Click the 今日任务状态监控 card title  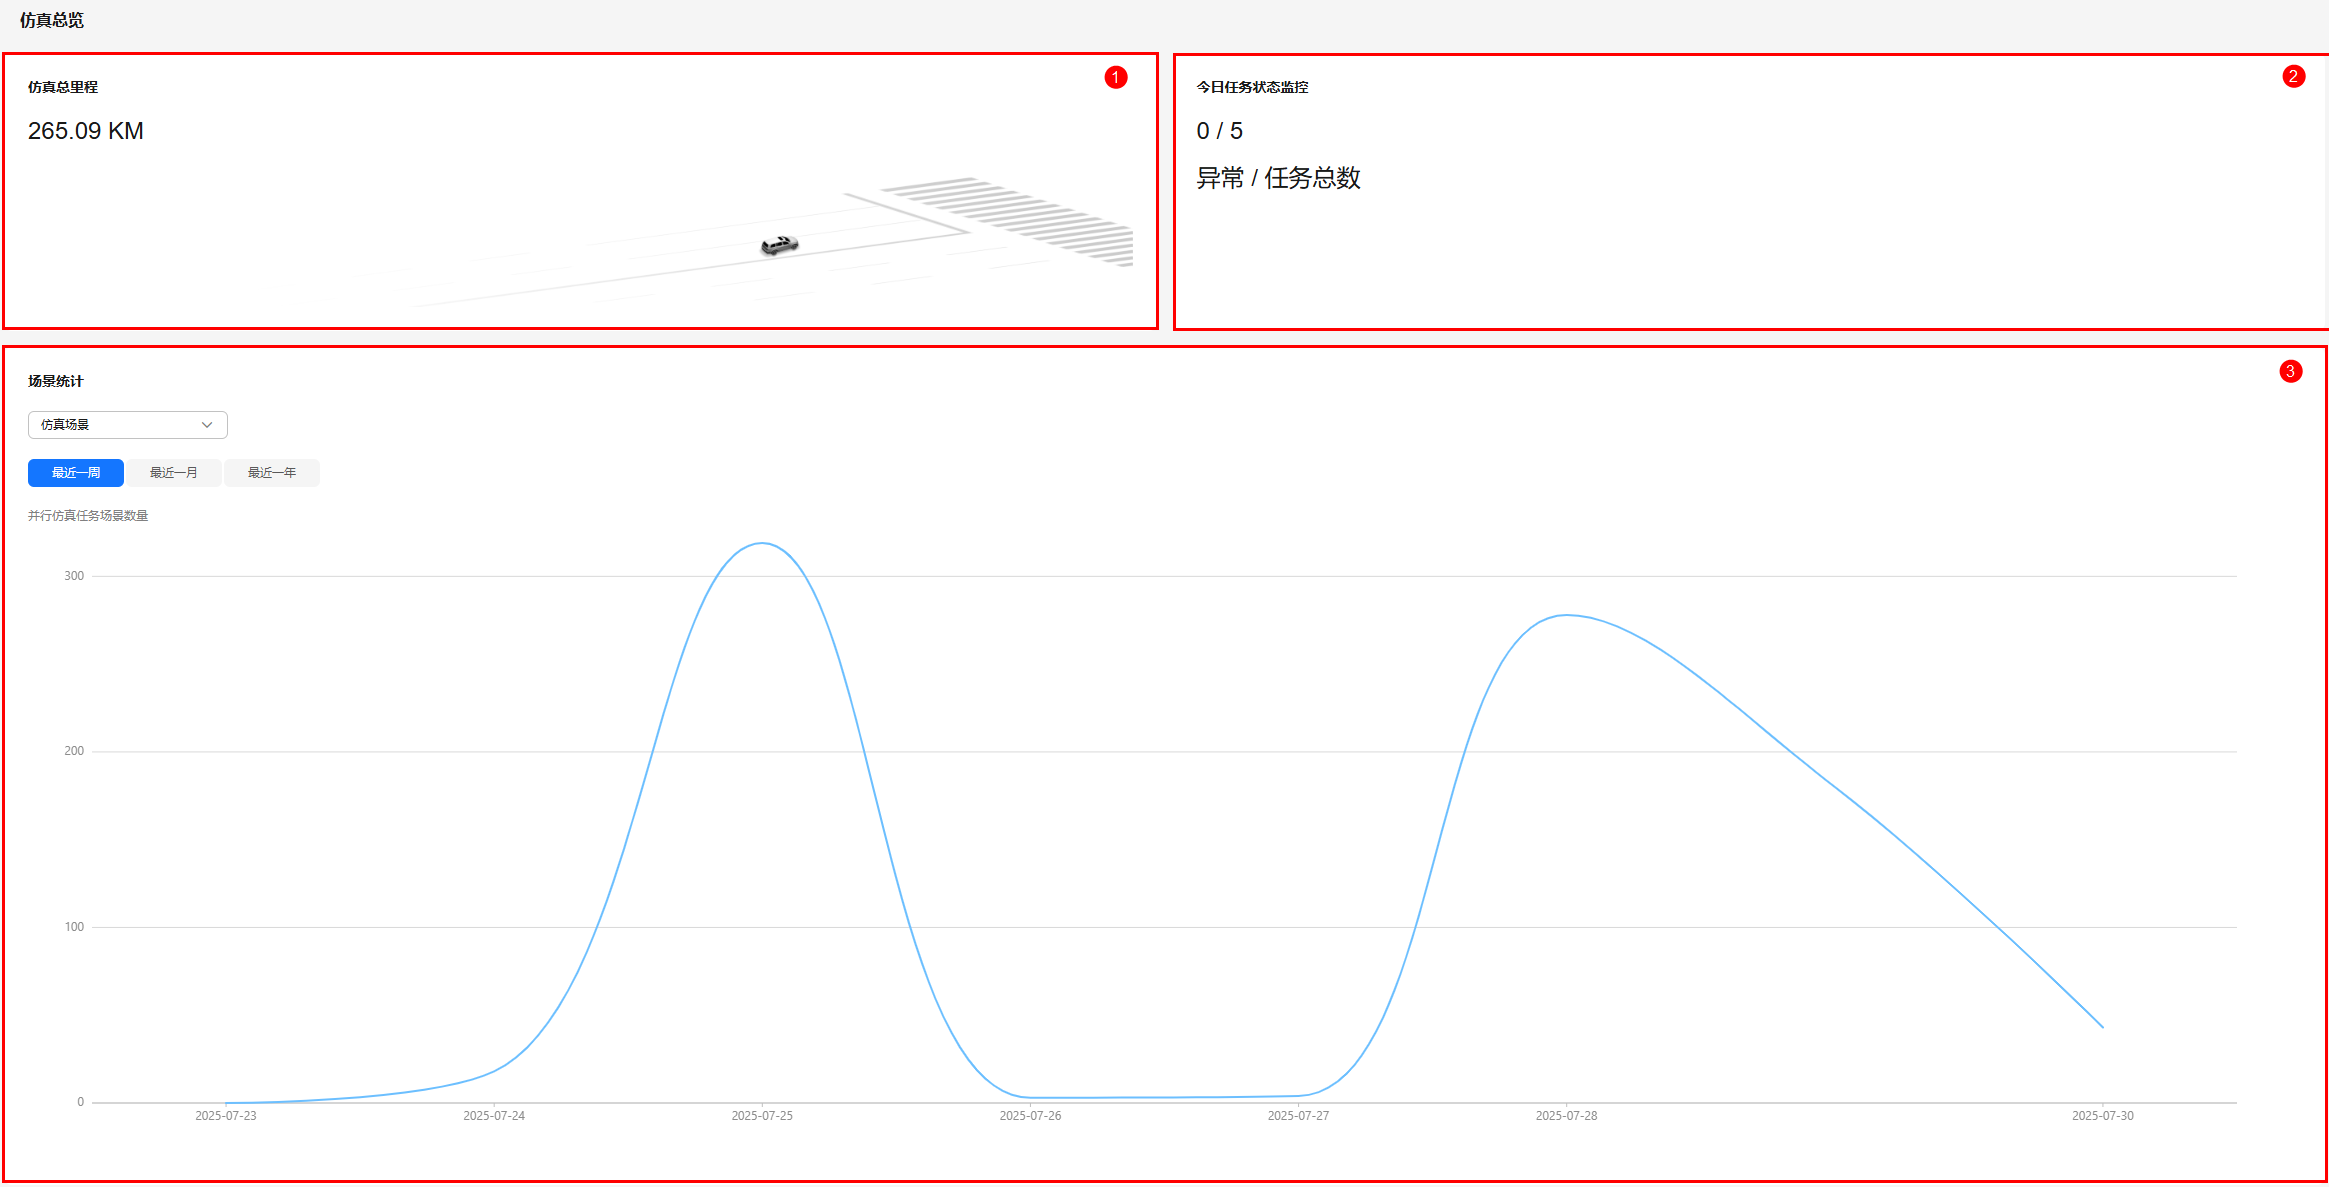pos(1252,87)
